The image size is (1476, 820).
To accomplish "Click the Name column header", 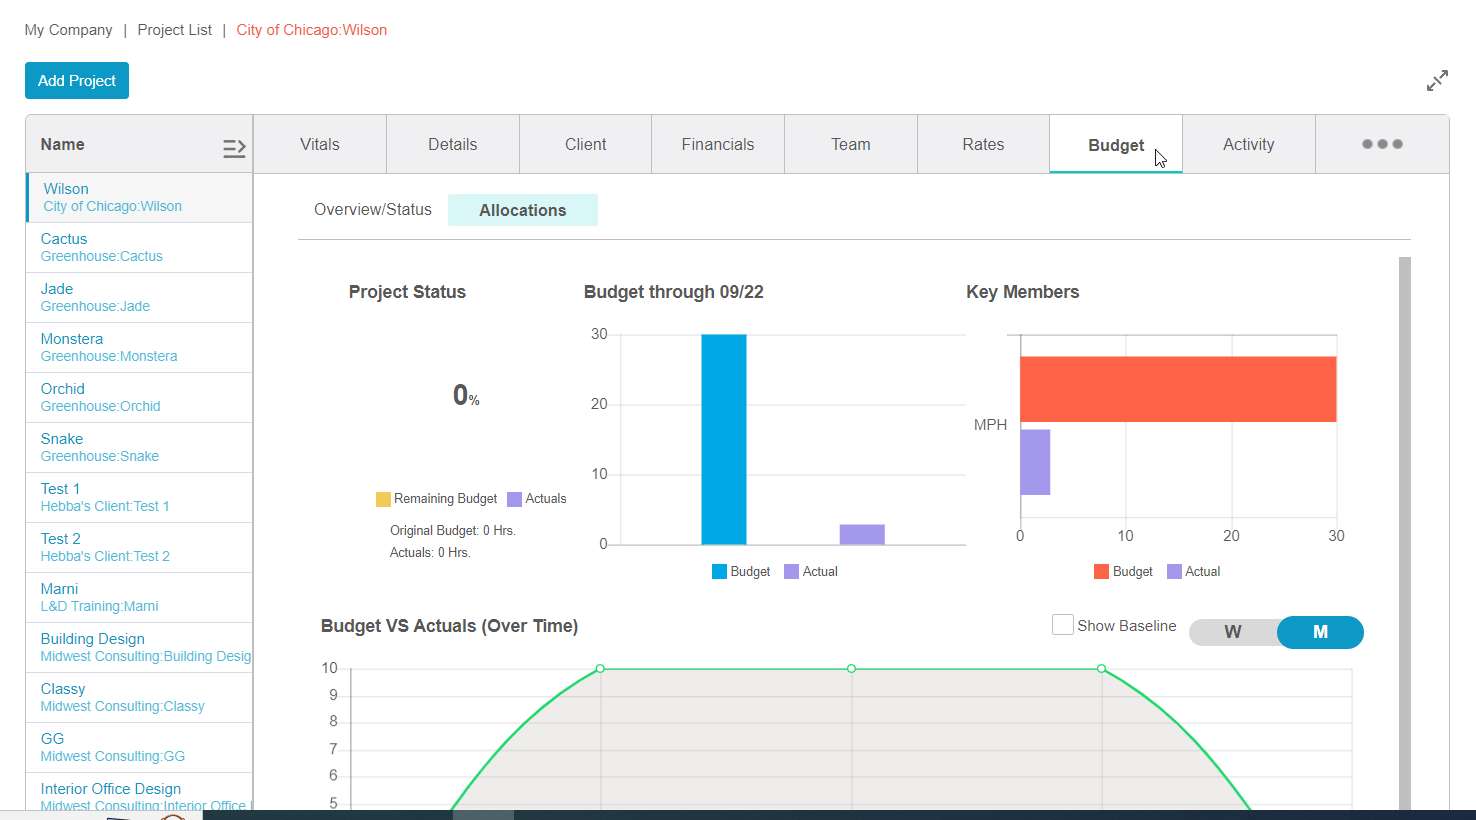I will click(62, 144).
